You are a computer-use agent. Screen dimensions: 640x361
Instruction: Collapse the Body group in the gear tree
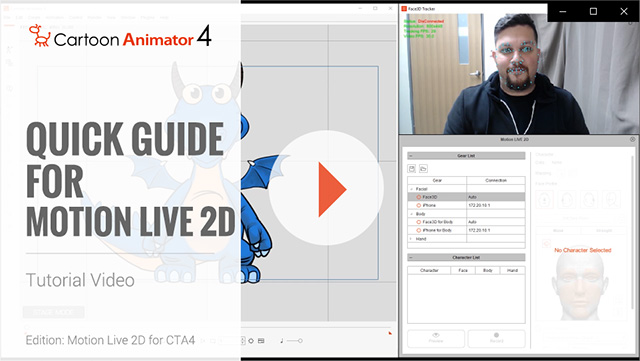[411, 214]
